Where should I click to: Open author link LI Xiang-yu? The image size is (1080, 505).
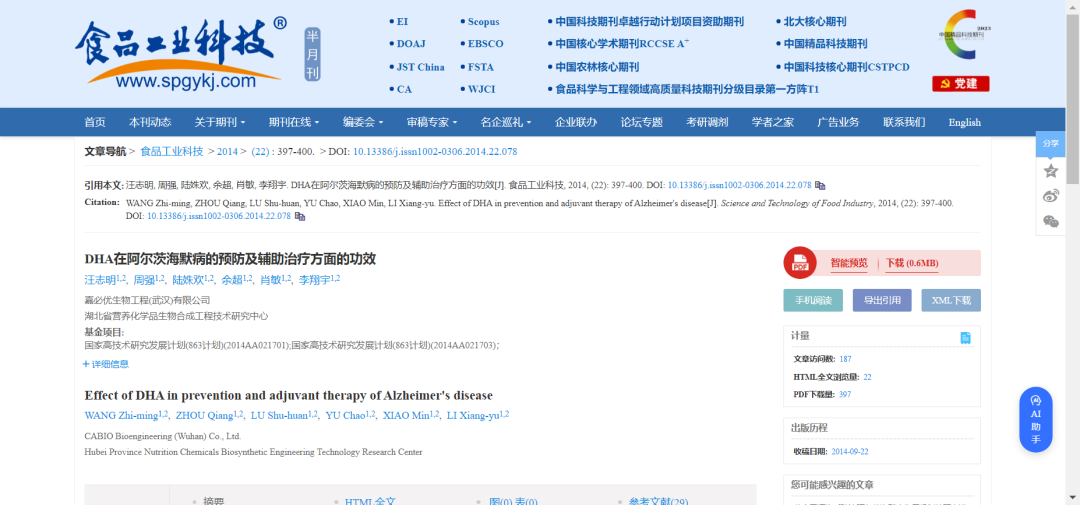point(473,415)
